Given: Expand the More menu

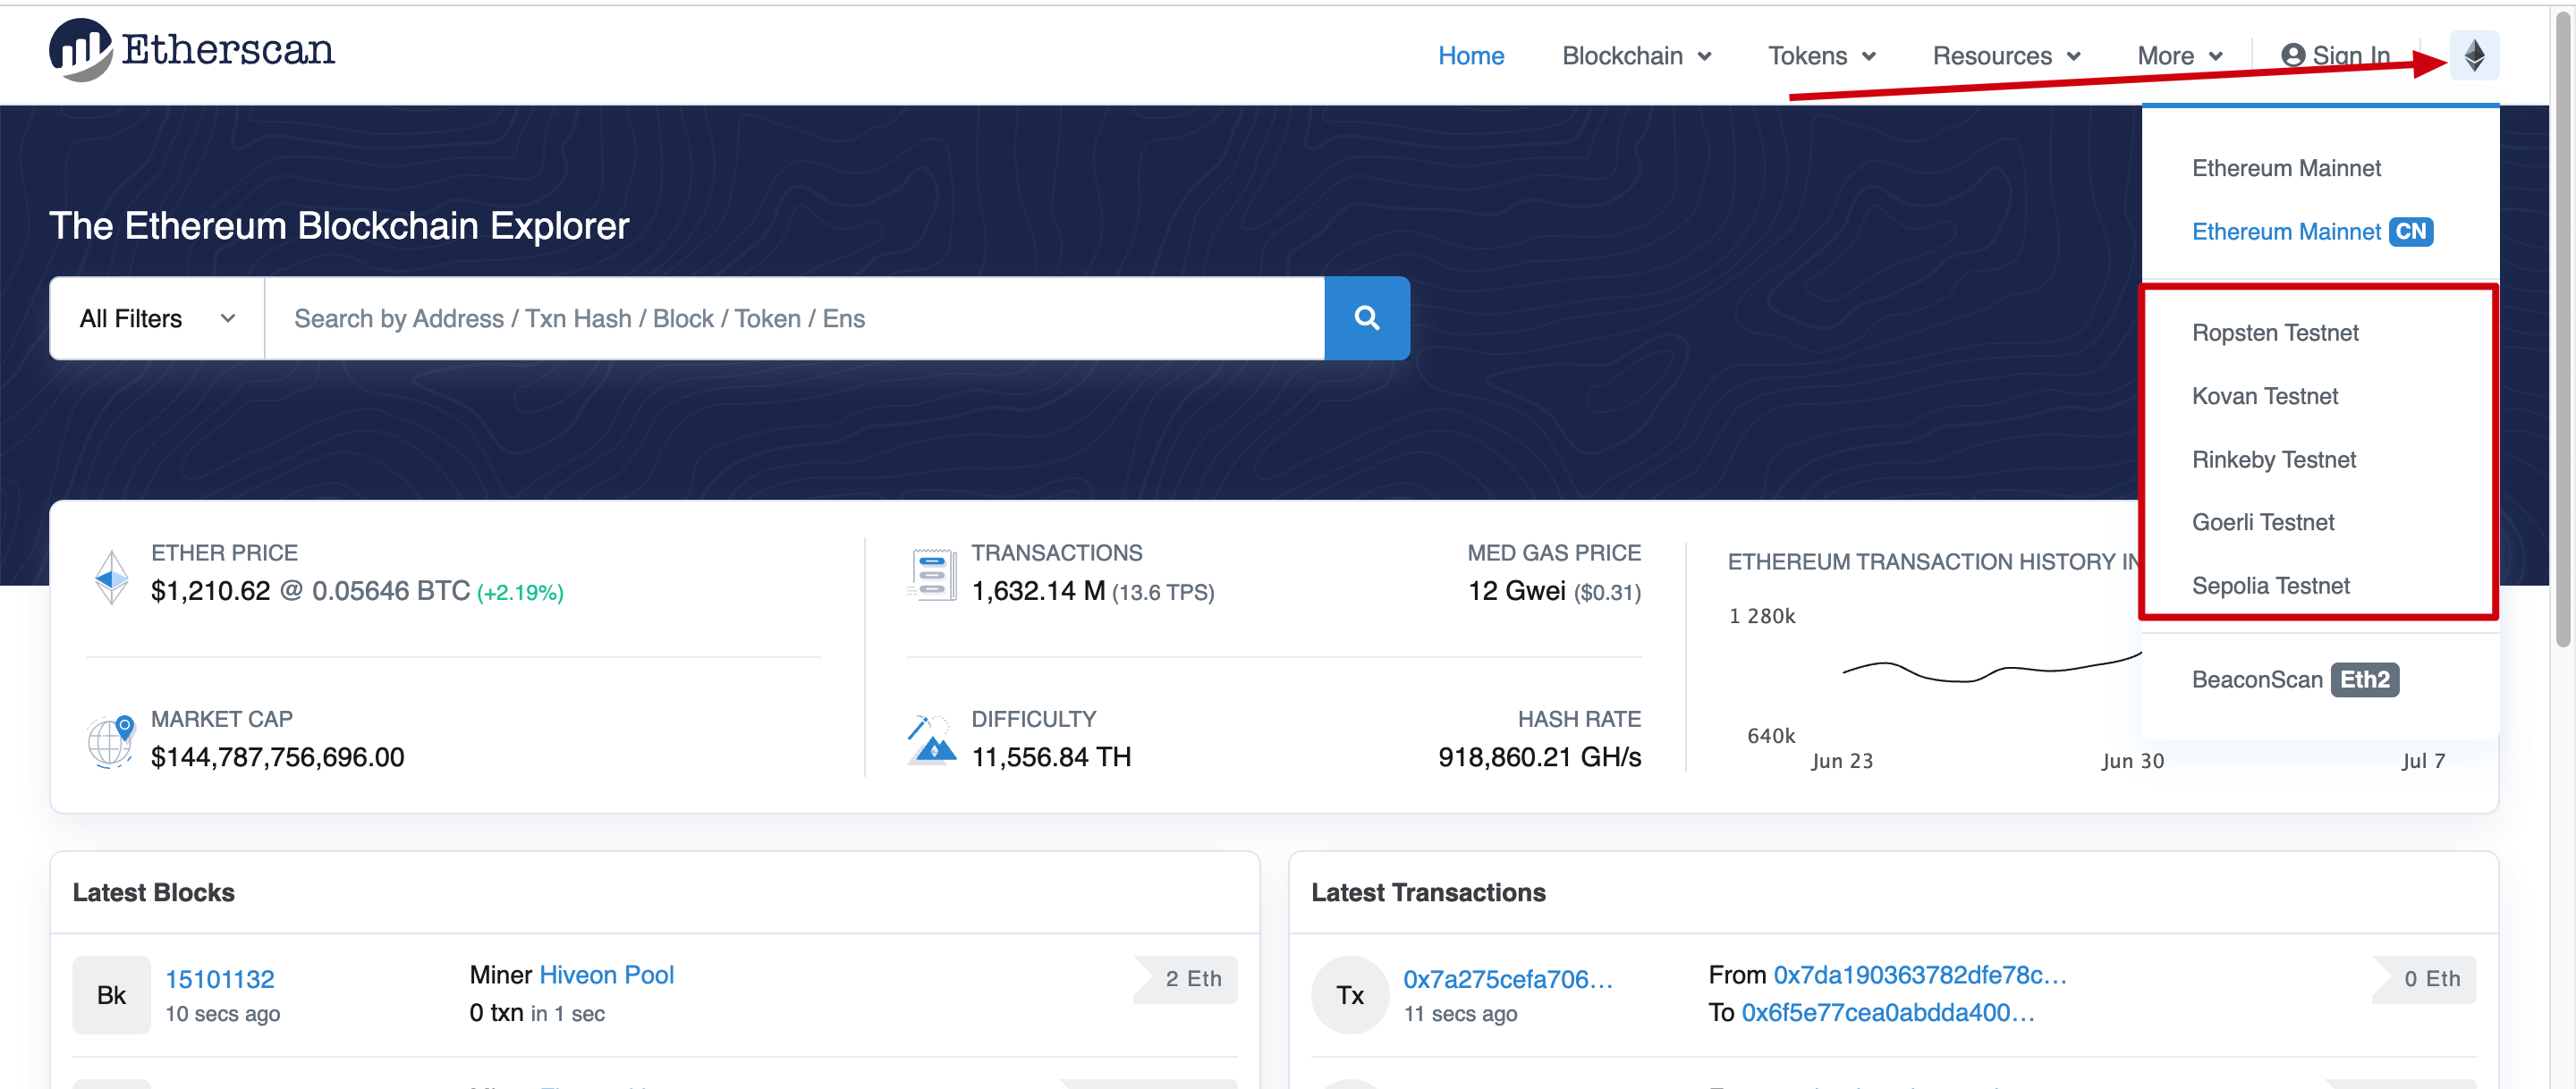Looking at the screenshot, I should pos(2179,56).
